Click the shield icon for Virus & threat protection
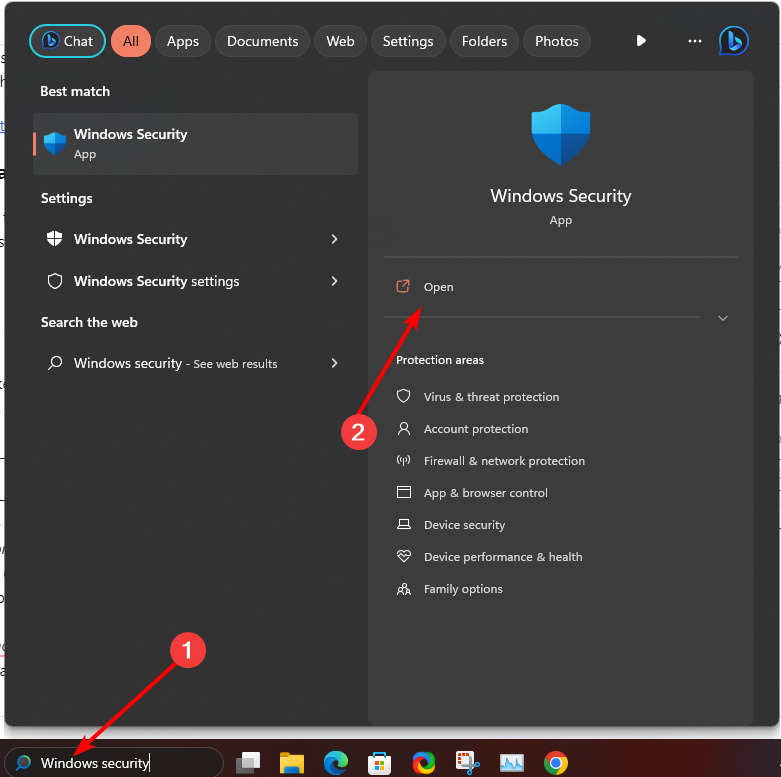The width and height of the screenshot is (781, 777). tap(403, 396)
